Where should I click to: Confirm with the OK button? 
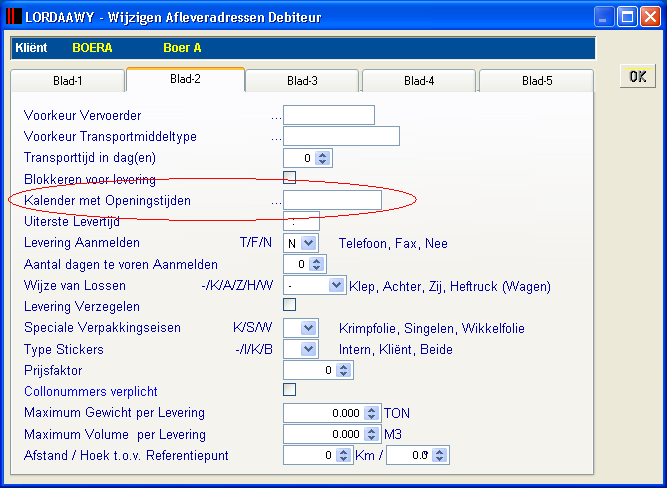click(638, 77)
